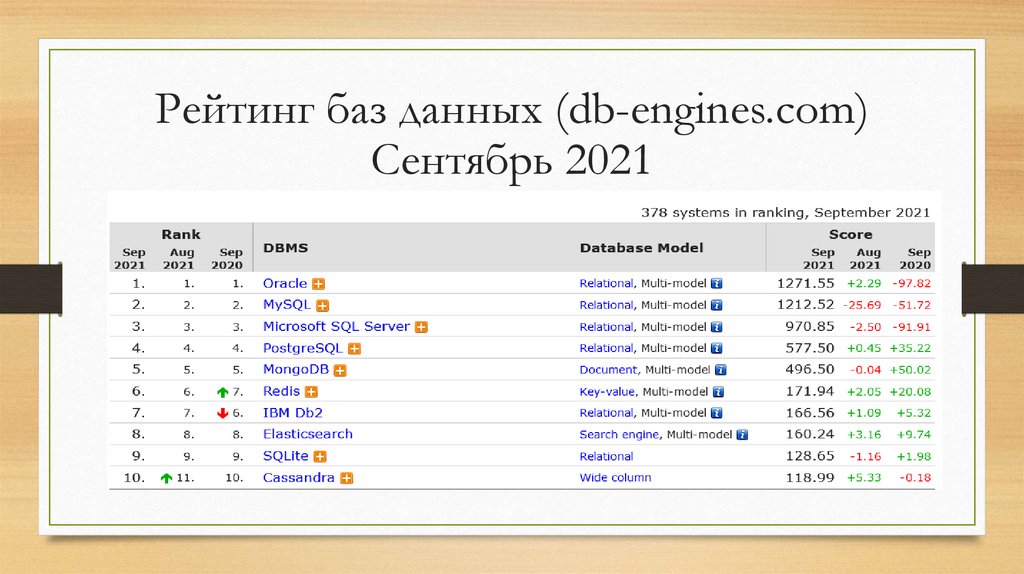1024x574 pixels.
Task: Open the Elasticsearch link
Action: [x=308, y=434]
